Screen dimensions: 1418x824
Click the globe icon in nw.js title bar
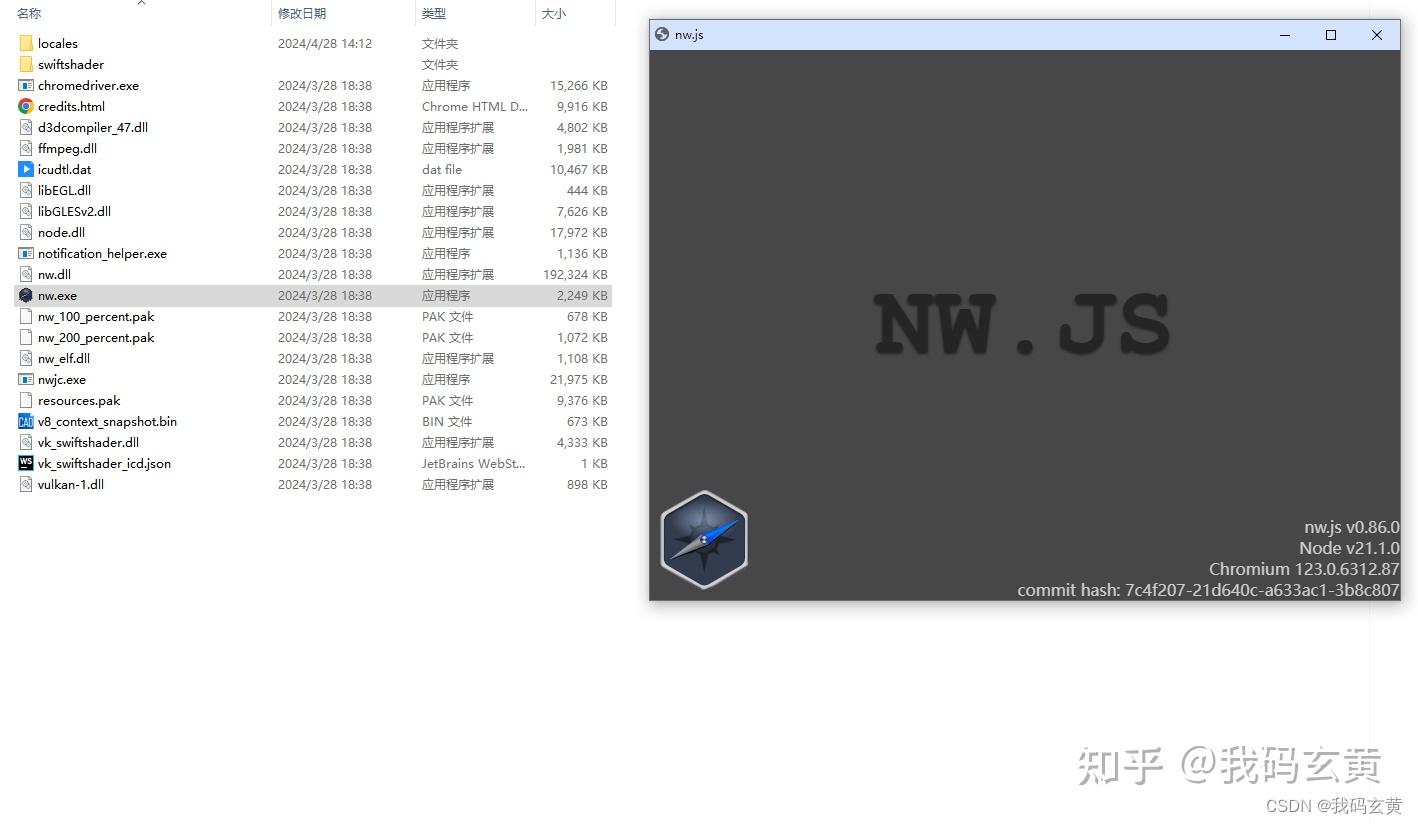pos(662,33)
